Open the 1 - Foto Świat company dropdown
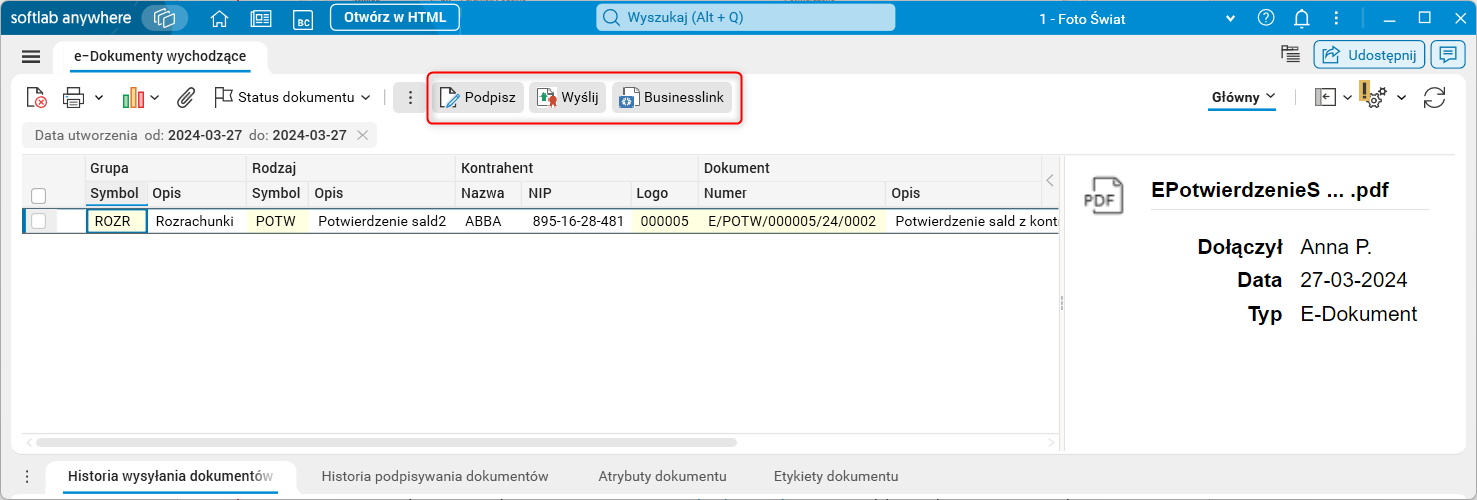The height and width of the screenshot is (500, 1477). 1230,18
